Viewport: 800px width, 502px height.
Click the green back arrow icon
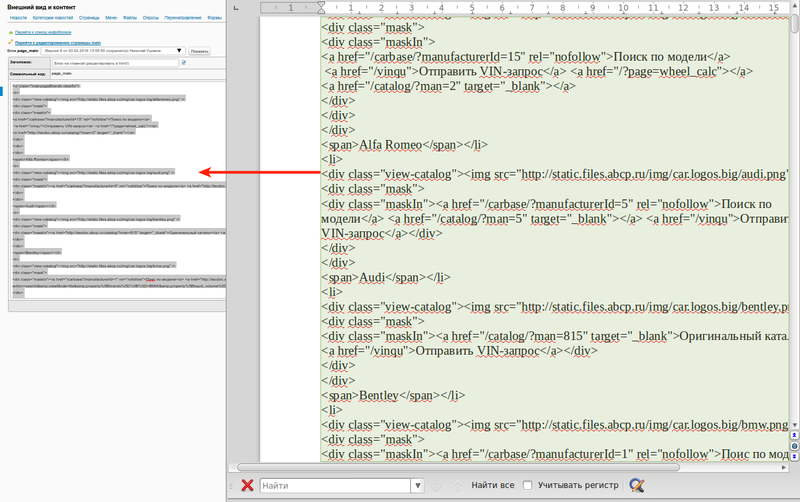11,33
